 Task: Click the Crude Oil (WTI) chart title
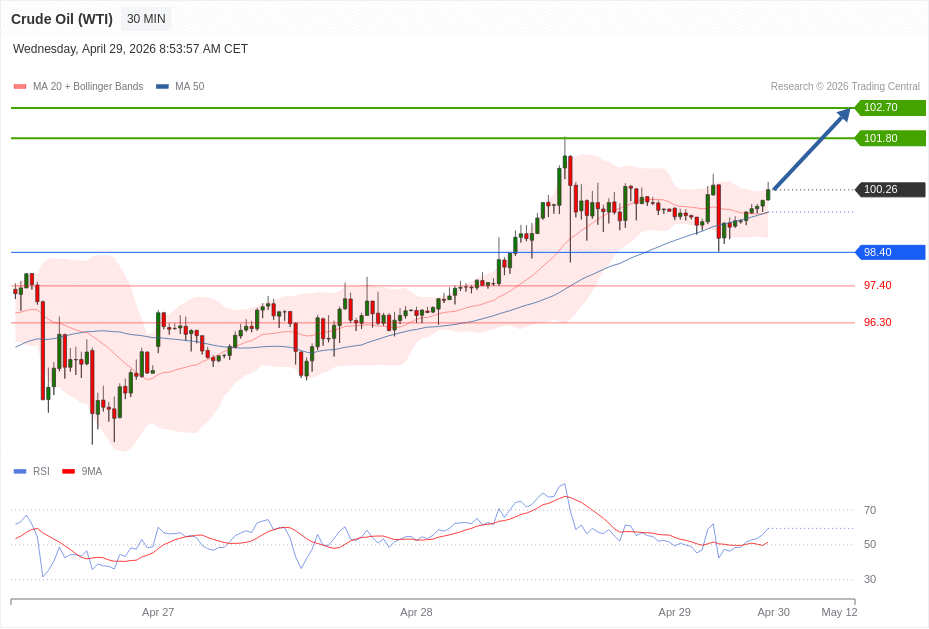click(62, 19)
